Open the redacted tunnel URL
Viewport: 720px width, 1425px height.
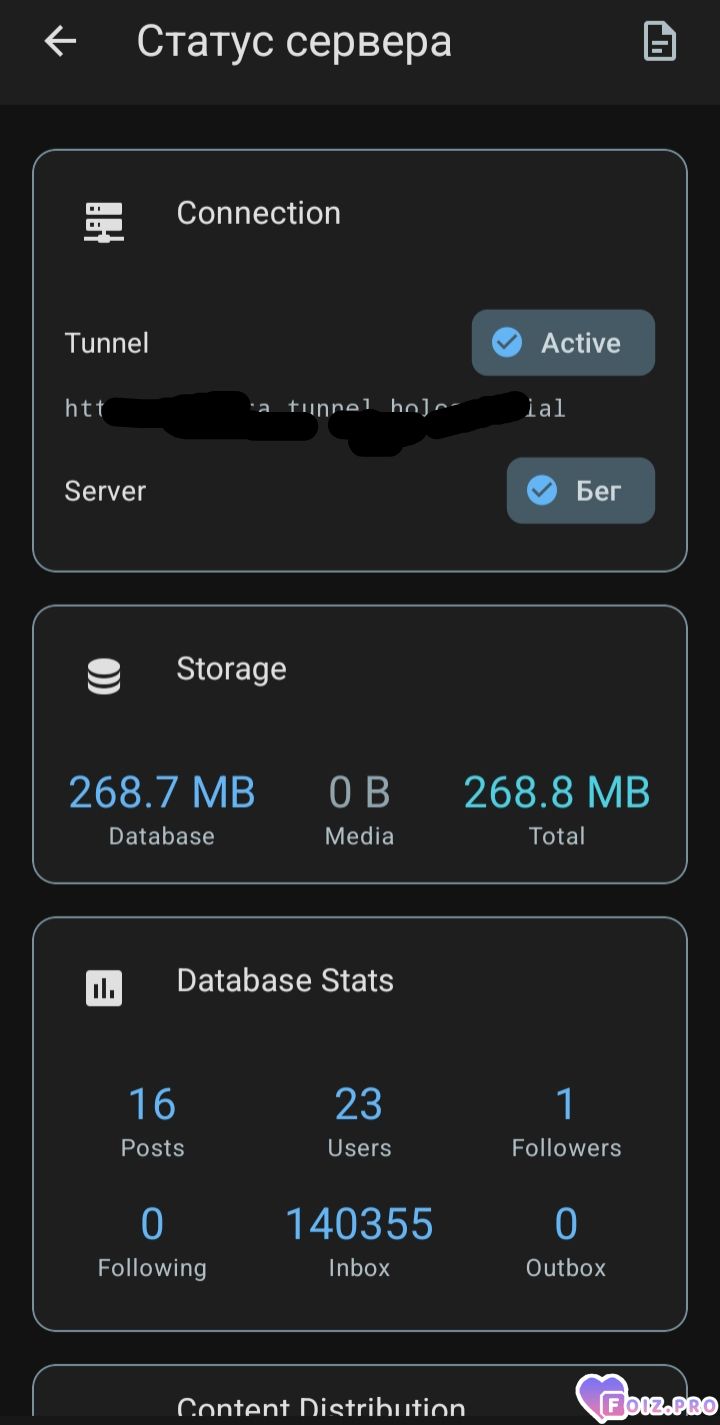(315, 409)
